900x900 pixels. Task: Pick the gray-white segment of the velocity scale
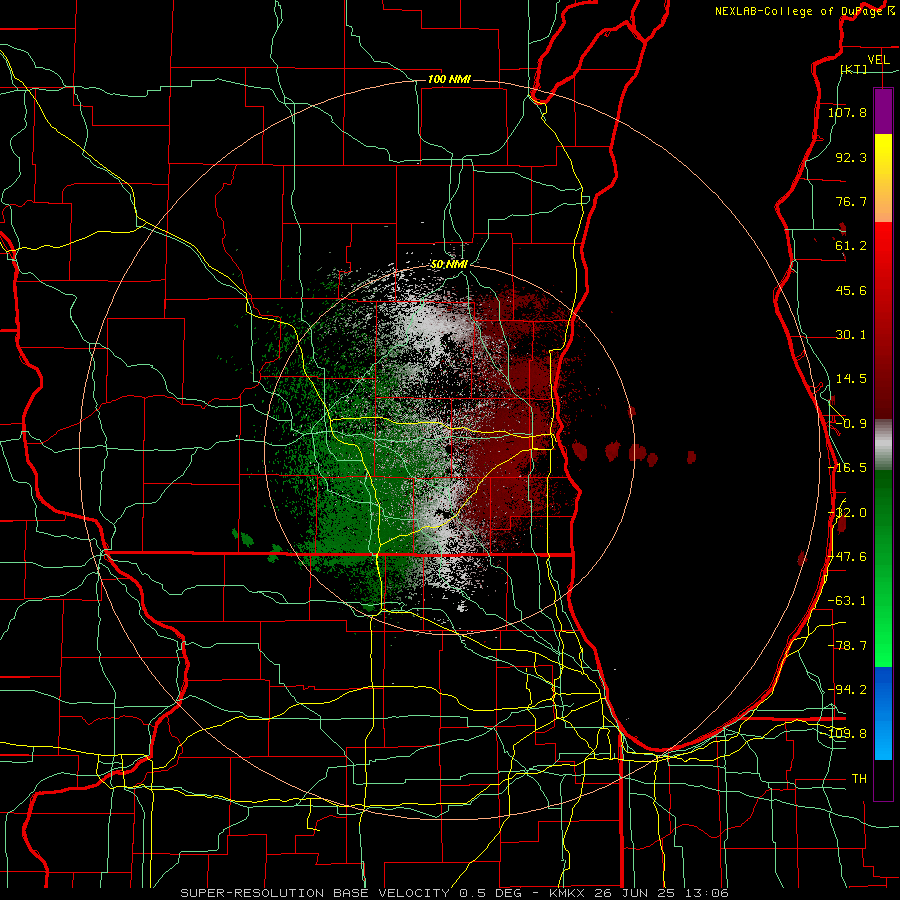[883, 445]
